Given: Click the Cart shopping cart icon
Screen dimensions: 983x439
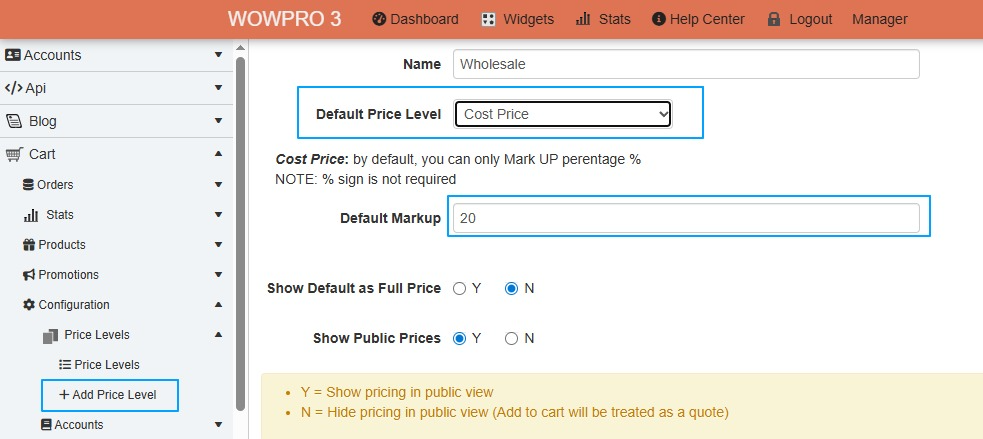Looking at the screenshot, I should pyautogui.click(x=14, y=154).
